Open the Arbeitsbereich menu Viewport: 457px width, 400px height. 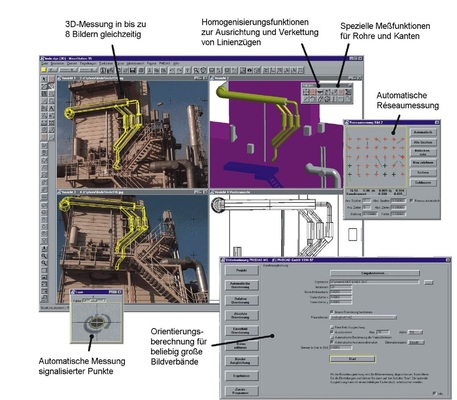pos(135,63)
